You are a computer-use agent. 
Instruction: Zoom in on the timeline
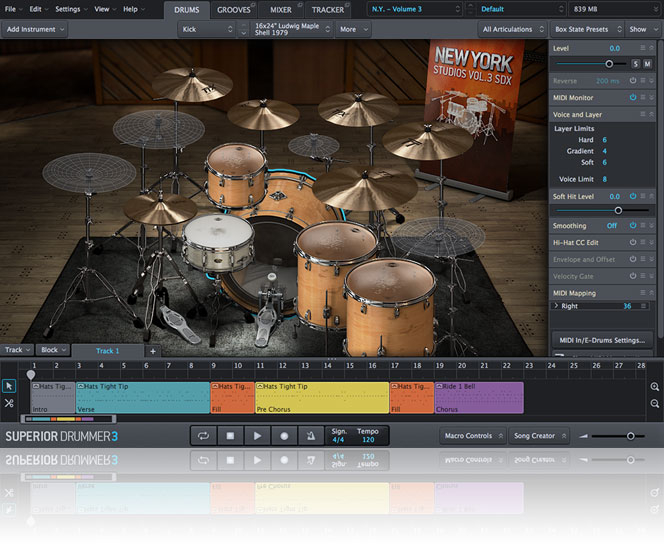655,387
